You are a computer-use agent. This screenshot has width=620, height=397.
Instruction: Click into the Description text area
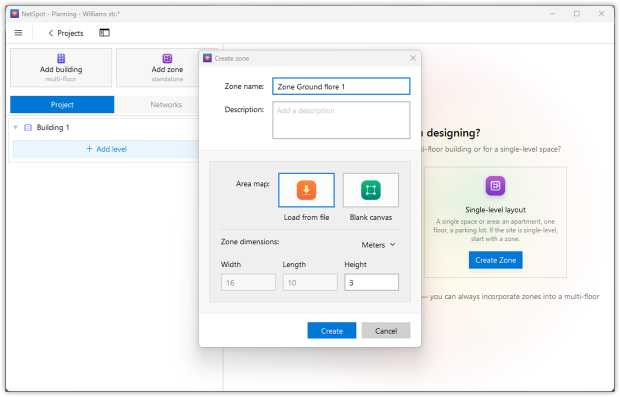click(x=341, y=120)
